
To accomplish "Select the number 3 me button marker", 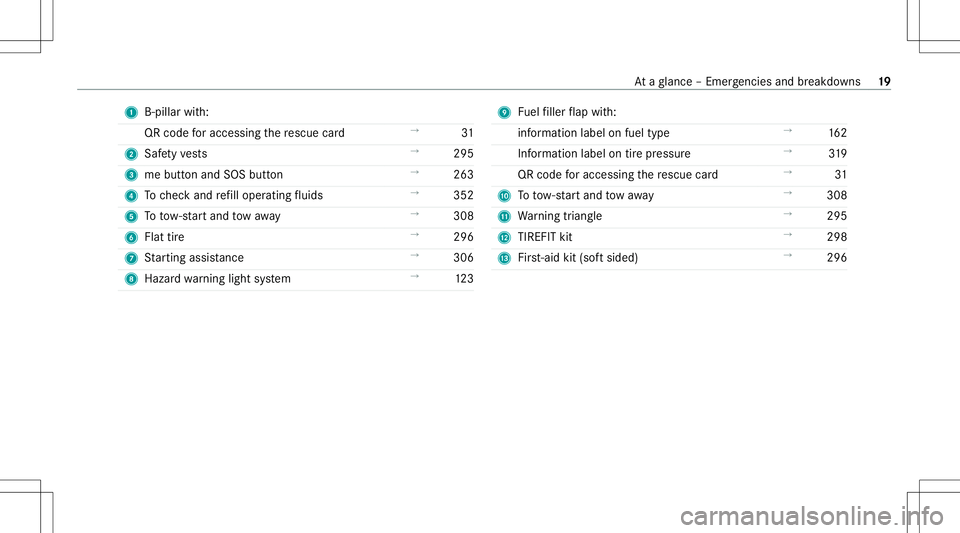I will [x=131, y=175].
